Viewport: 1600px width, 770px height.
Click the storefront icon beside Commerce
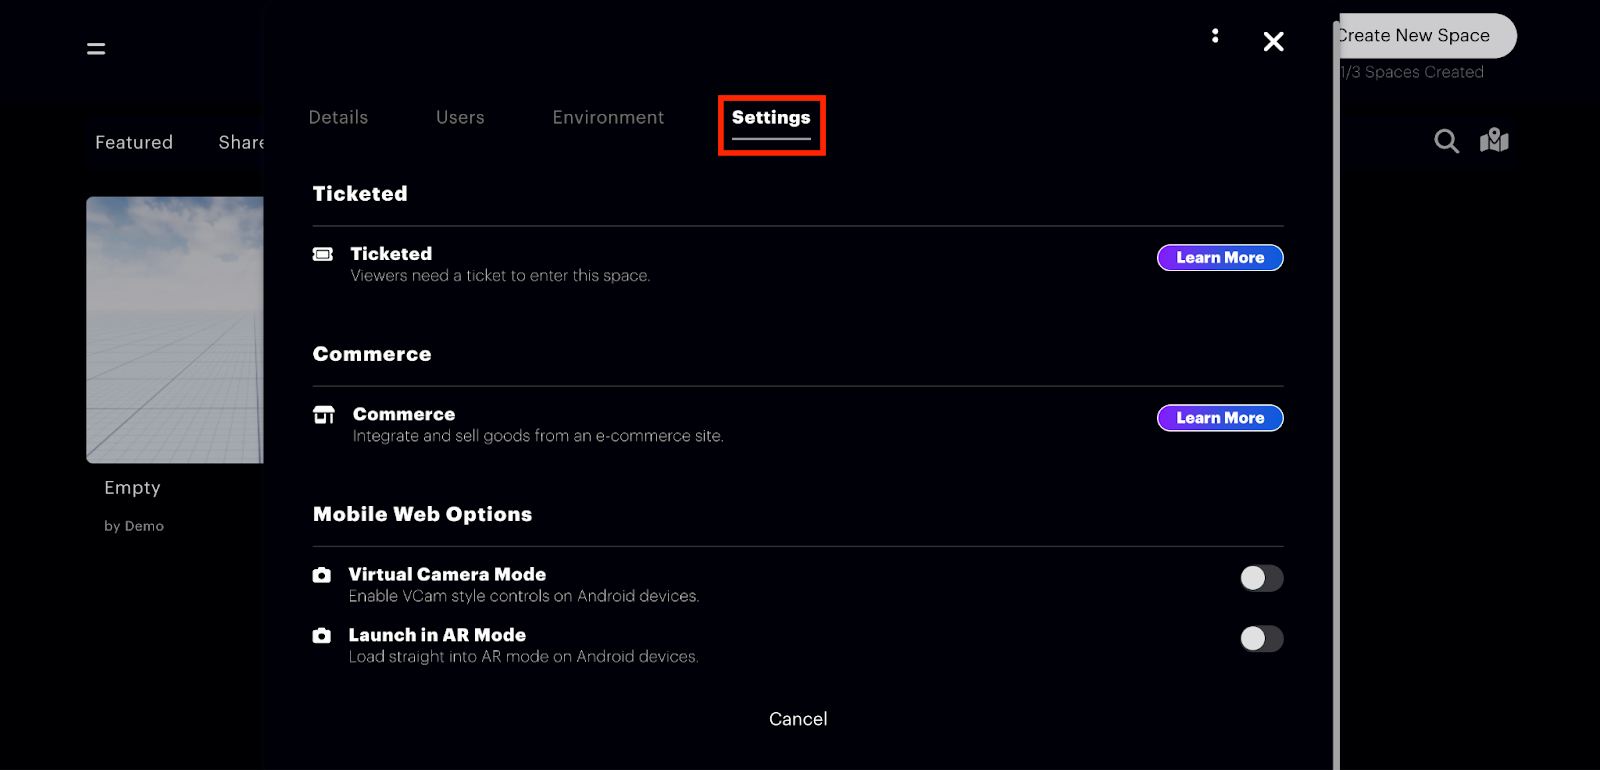coord(324,414)
